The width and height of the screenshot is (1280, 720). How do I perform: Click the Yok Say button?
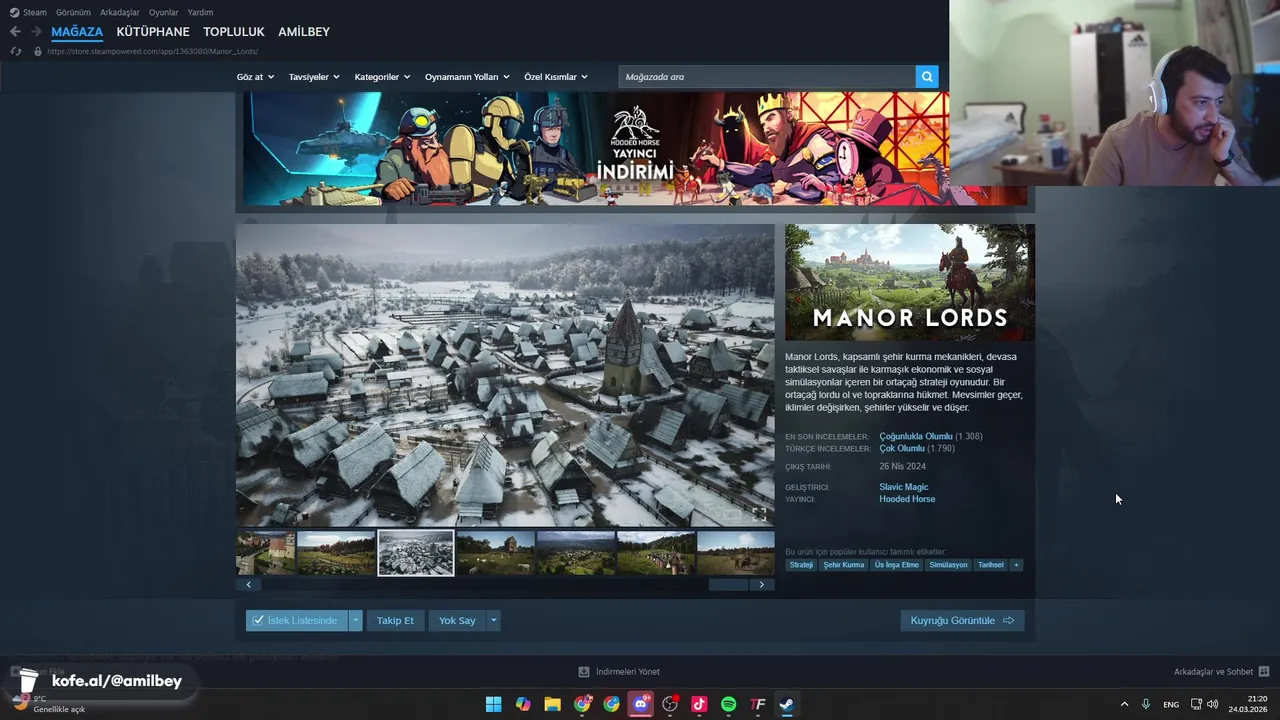(457, 620)
